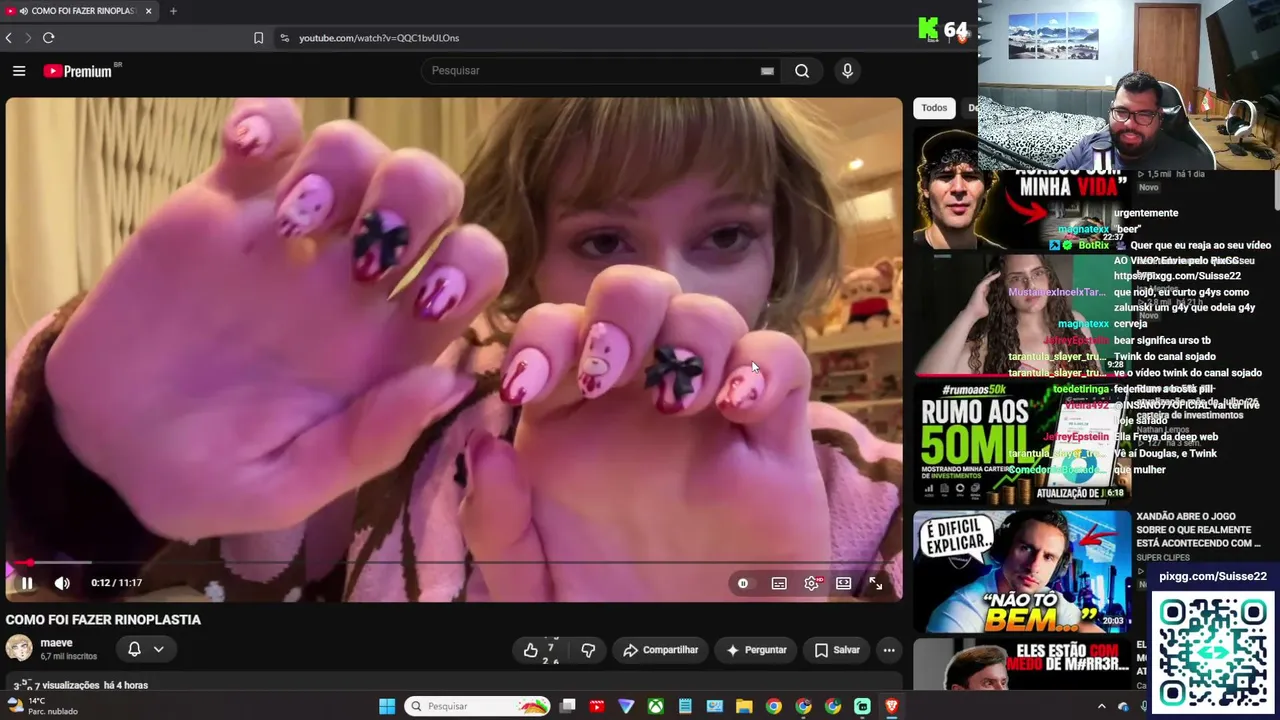This screenshot has height=720, width=1280.
Task: Open File Explorer from the taskbar
Action: [744, 706]
